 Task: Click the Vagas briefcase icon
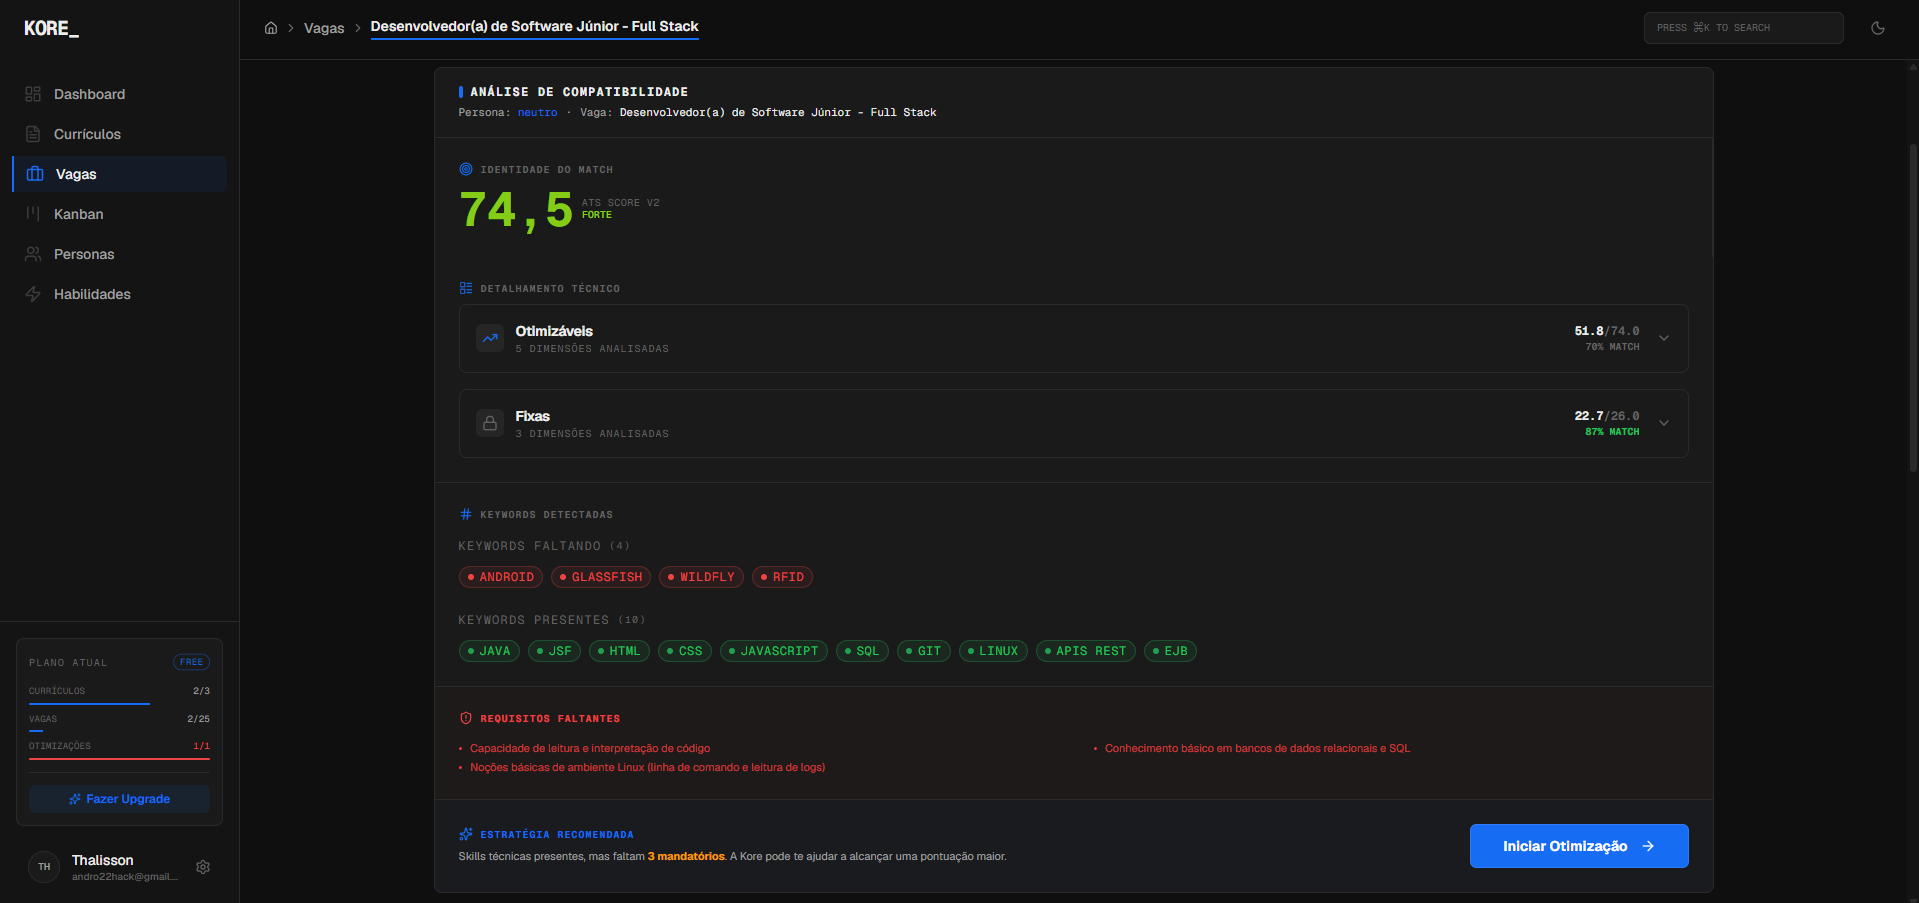click(35, 174)
